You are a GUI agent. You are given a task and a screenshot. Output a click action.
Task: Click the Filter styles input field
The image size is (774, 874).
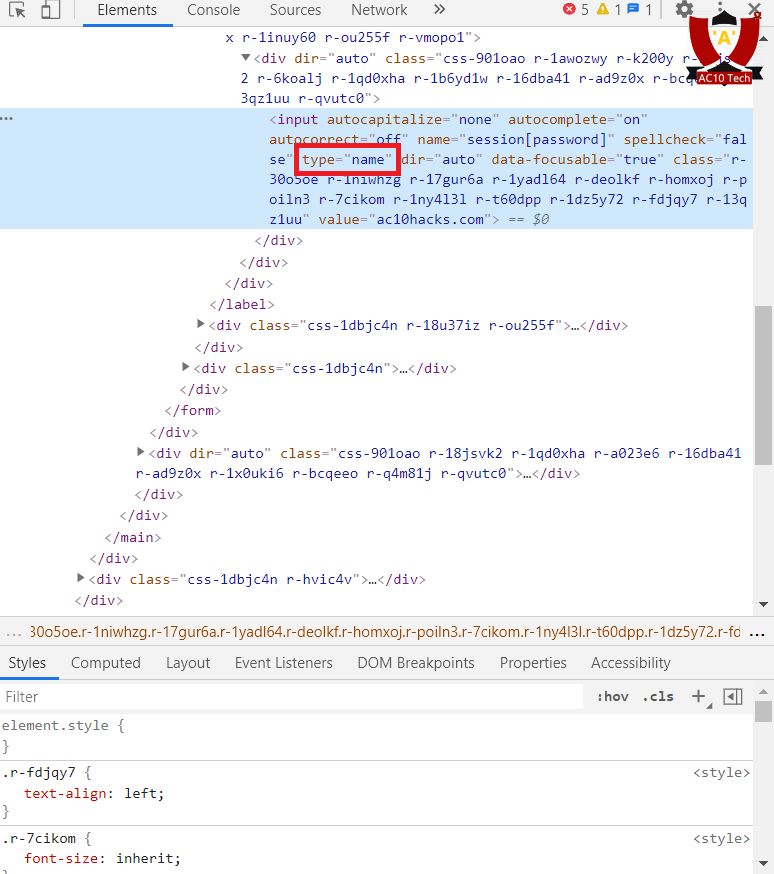[x=291, y=697]
